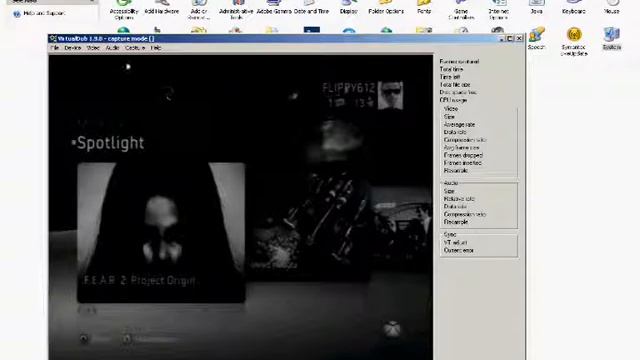Click the Spotlight heading in the preview
Screen dimensions: 640x360
110,143
